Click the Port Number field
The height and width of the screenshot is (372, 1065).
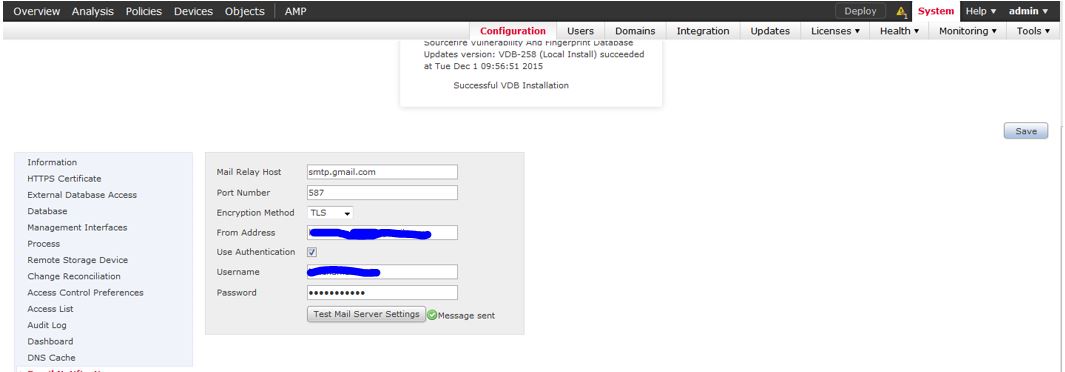coord(382,193)
